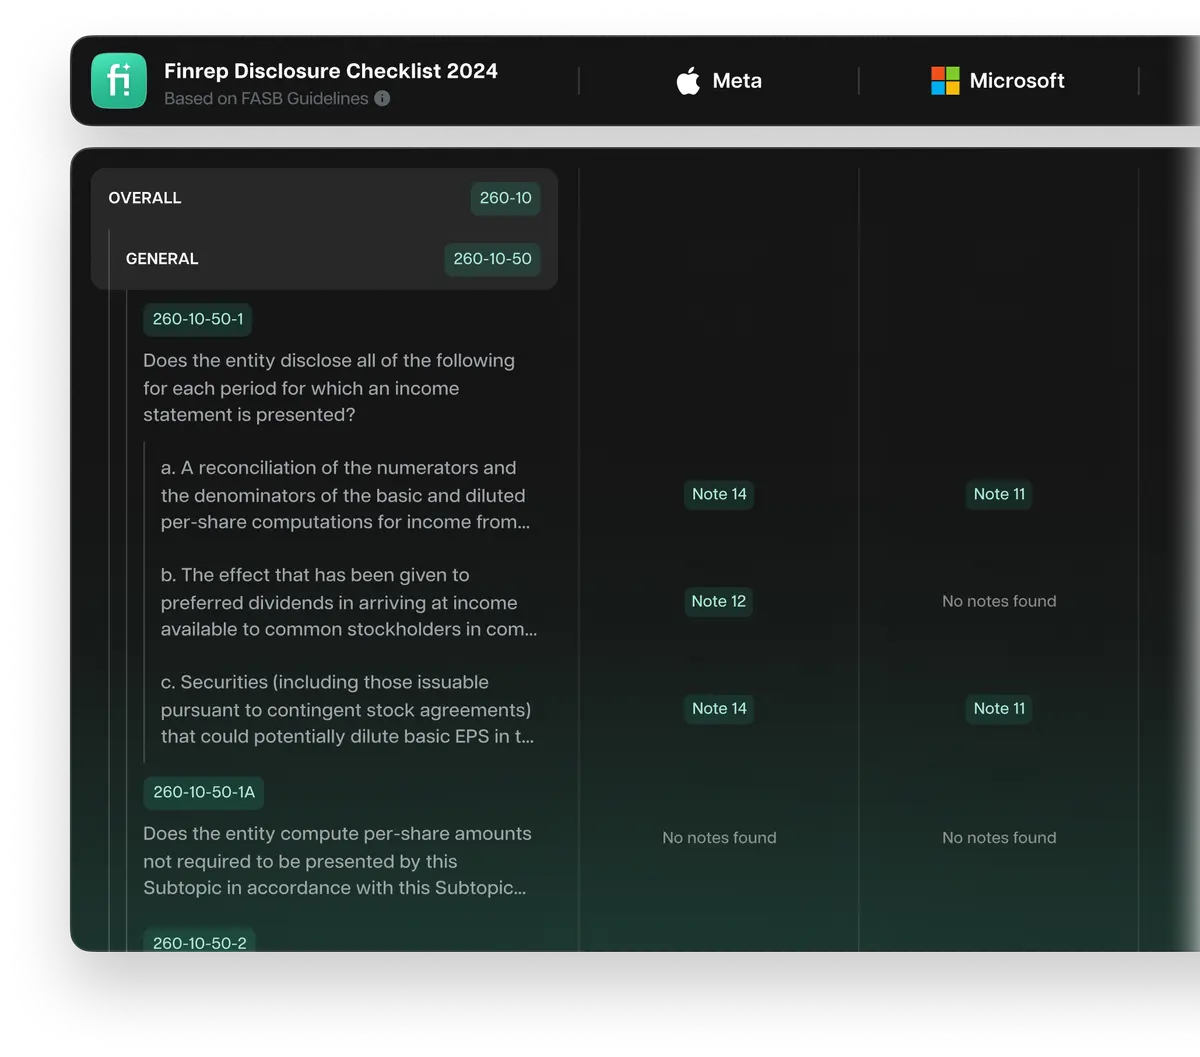The image size is (1200, 1057).
Task: Expand truncated item b about preferred dividends
Action: pos(348,602)
